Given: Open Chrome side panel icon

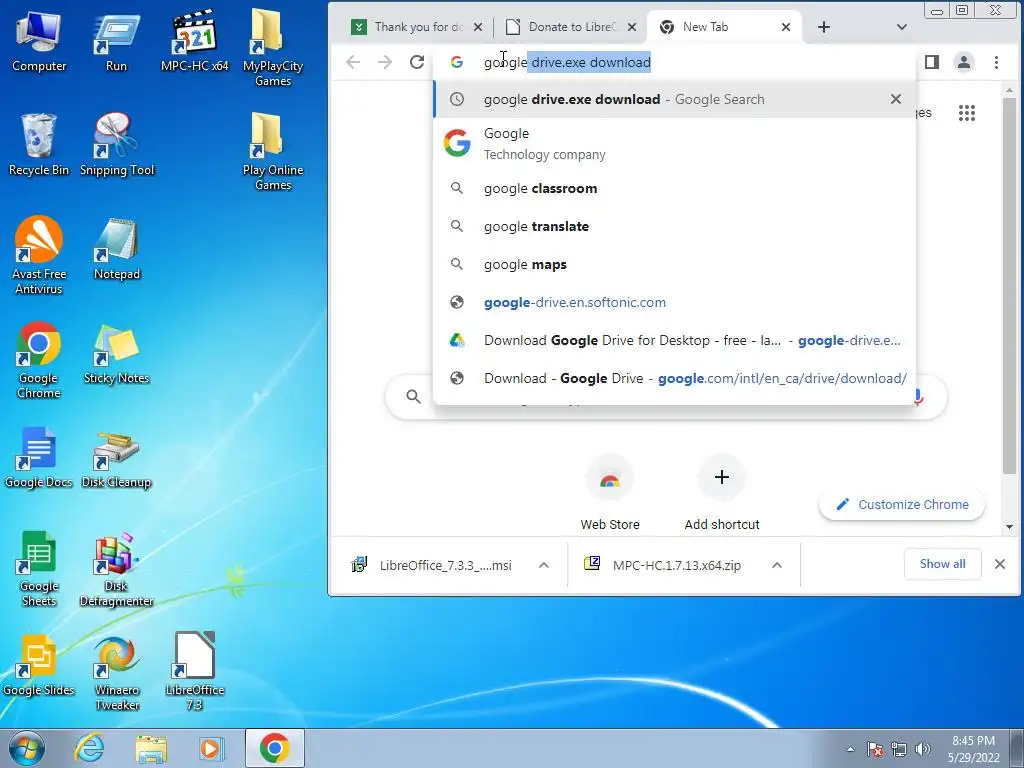Looking at the screenshot, I should coord(932,62).
